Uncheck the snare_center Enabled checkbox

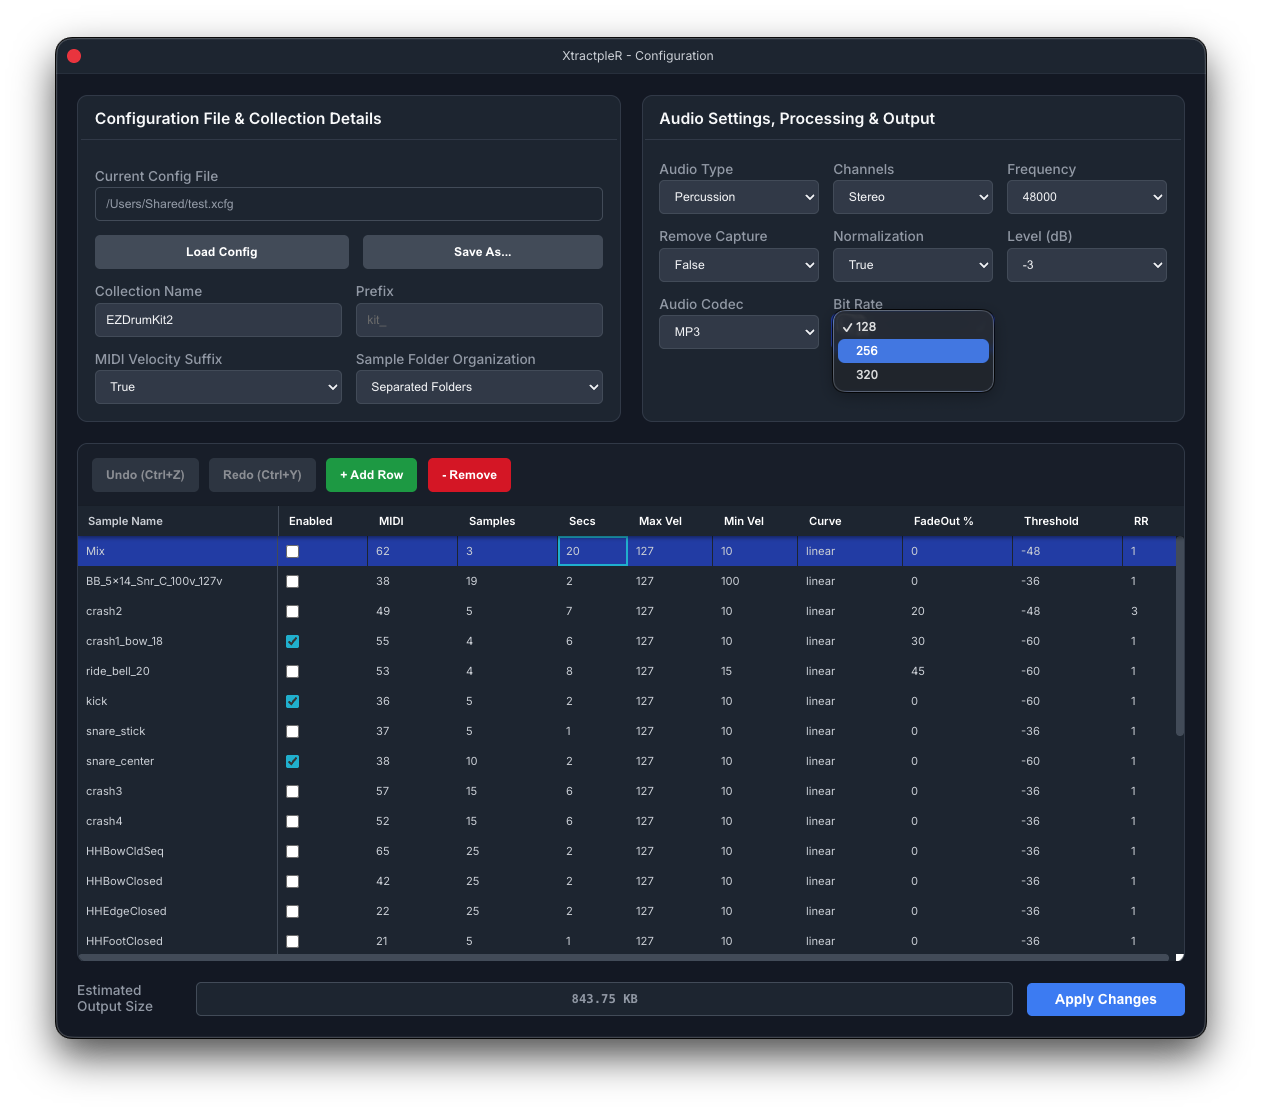[292, 761]
